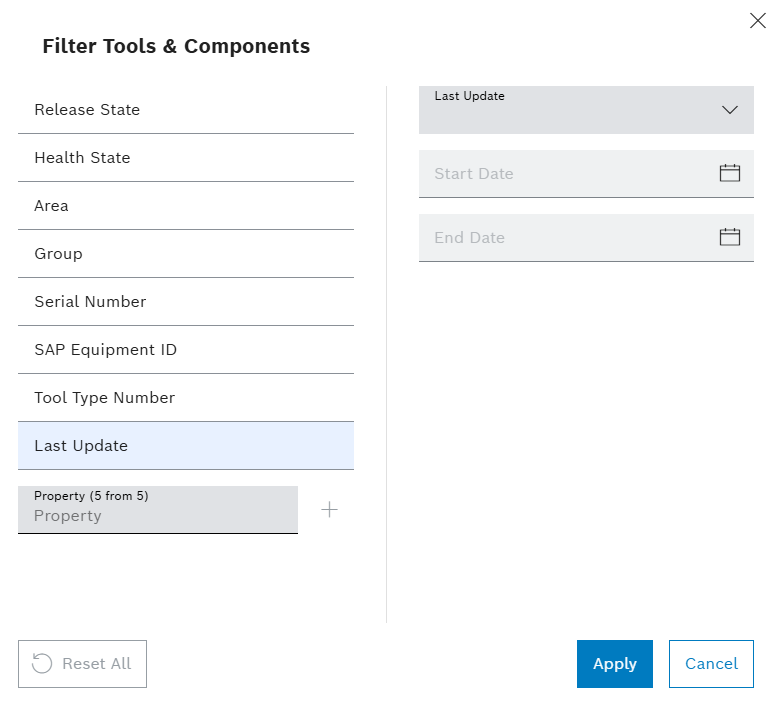Open the Start Date calendar picker

click(x=730, y=173)
